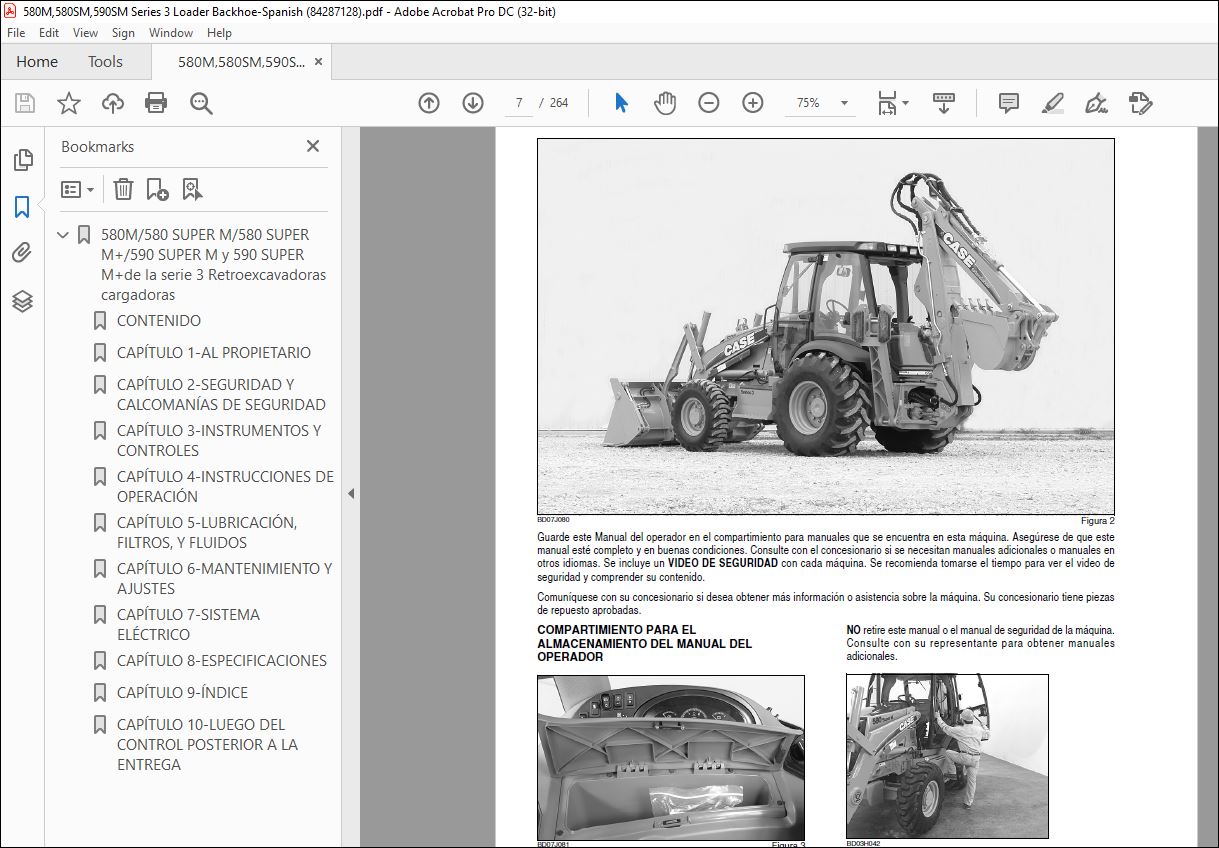This screenshot has height=848, width=1219.
Task: Open bookmark options dropdown menu
Action: [x=78, y=189]
